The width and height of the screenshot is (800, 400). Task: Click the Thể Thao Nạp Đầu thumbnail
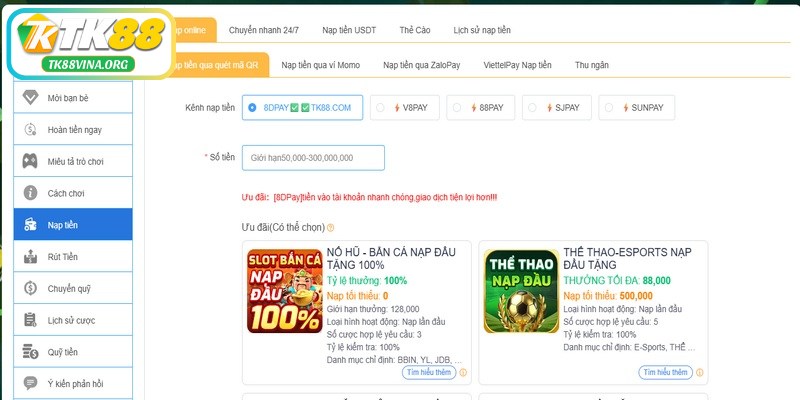pos(521,291)
